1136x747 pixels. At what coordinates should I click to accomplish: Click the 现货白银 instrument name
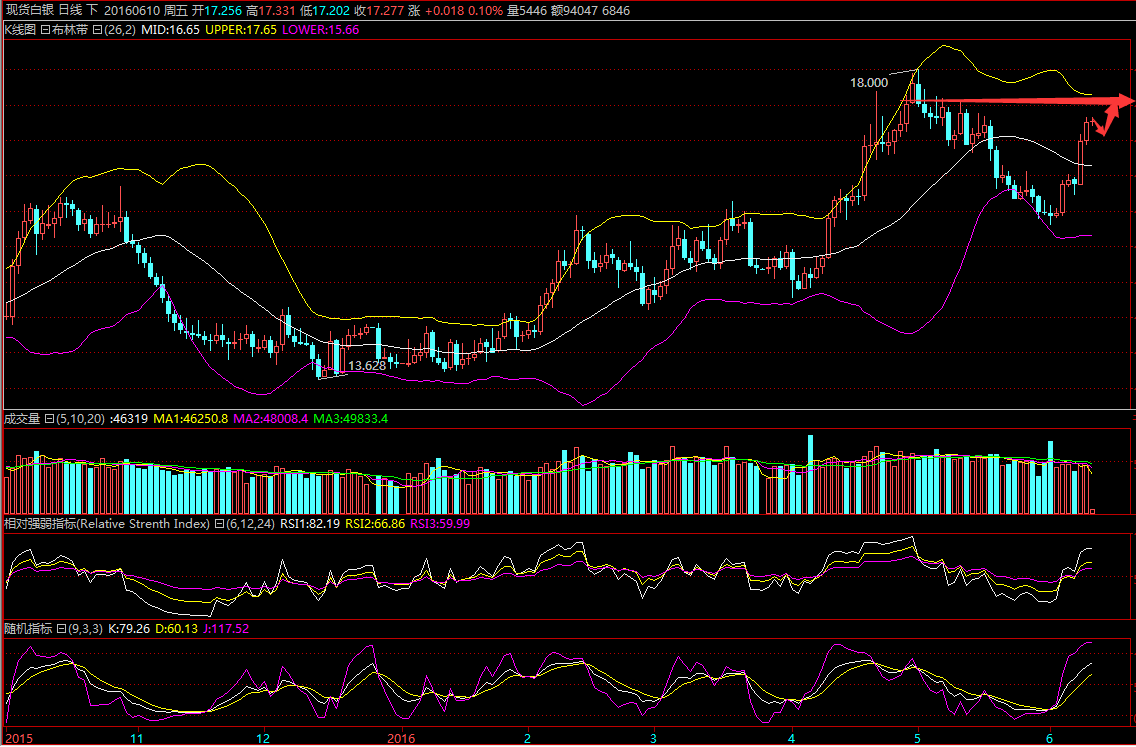(x=29, y=10)
